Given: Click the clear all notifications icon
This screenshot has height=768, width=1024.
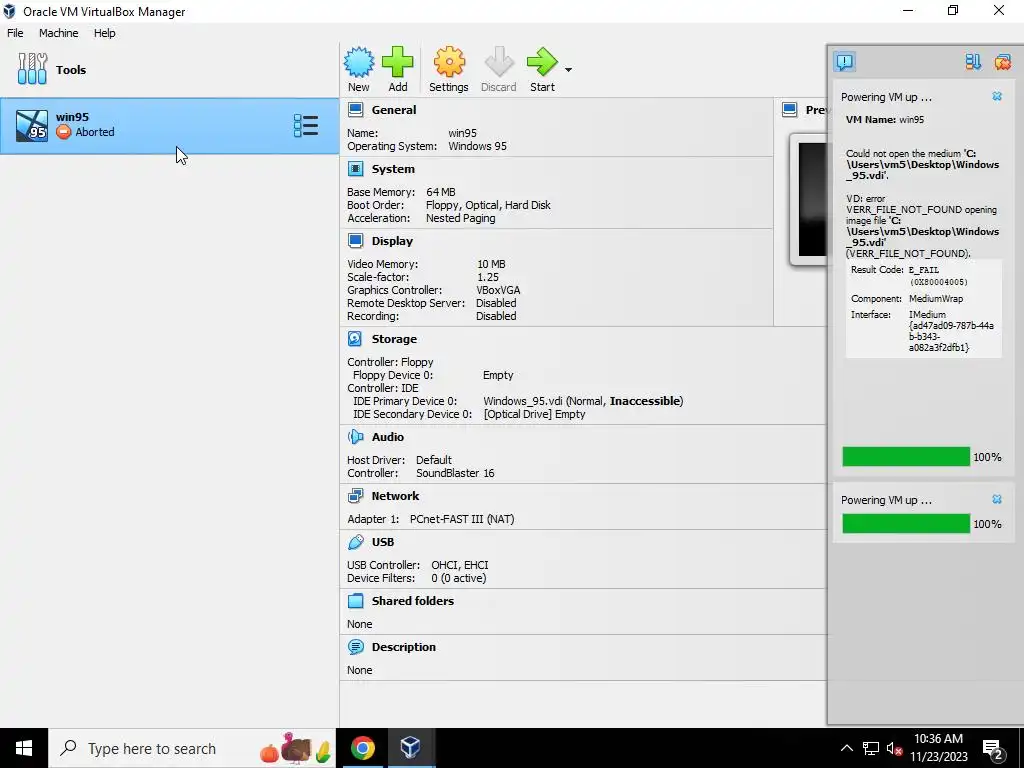Looking at the screenshot, I should coord(1002,62).
